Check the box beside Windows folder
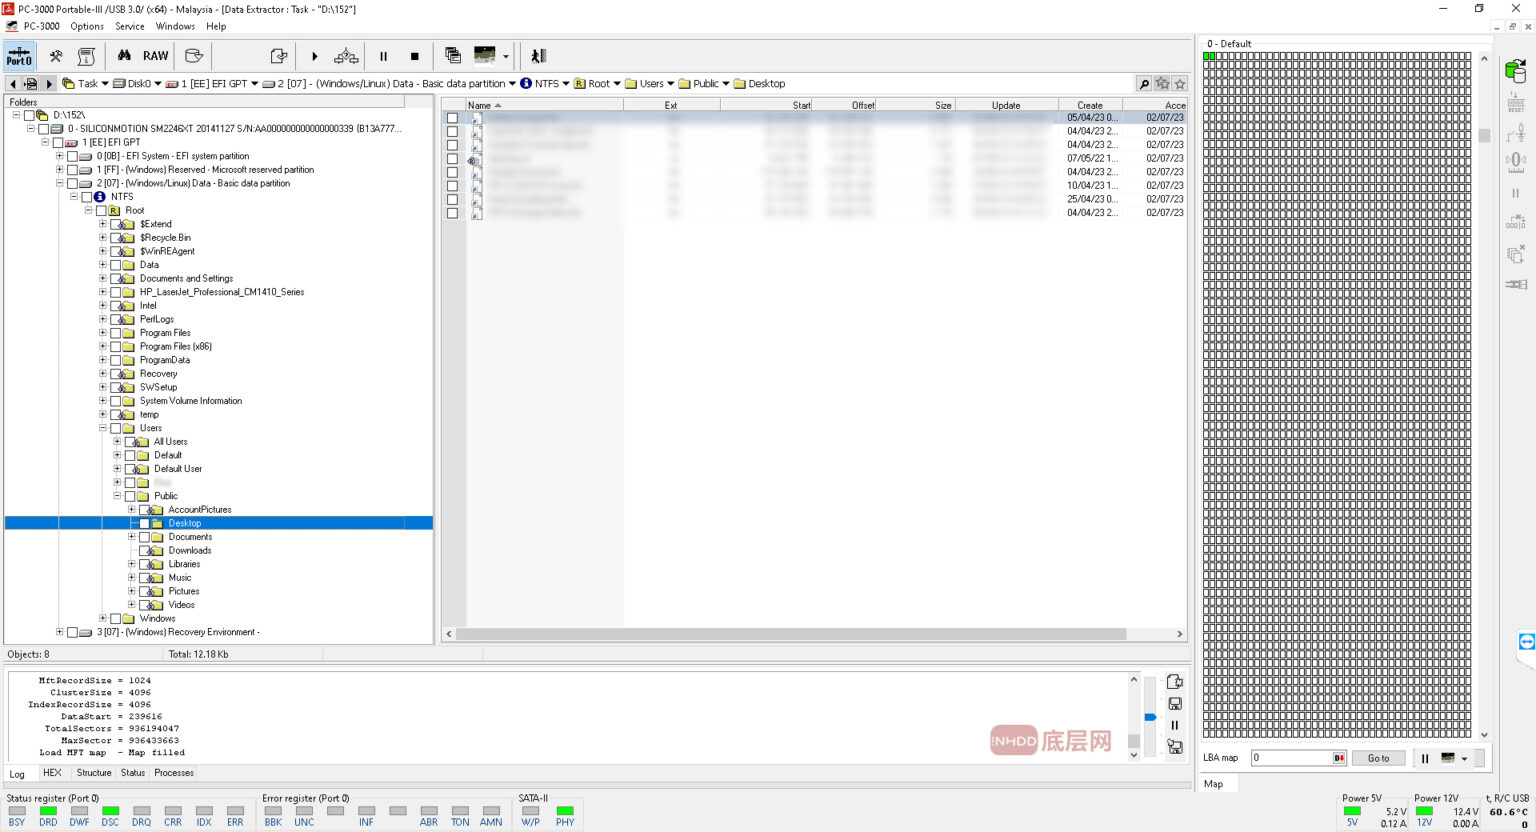The image size is (1536, 832). 116,619
